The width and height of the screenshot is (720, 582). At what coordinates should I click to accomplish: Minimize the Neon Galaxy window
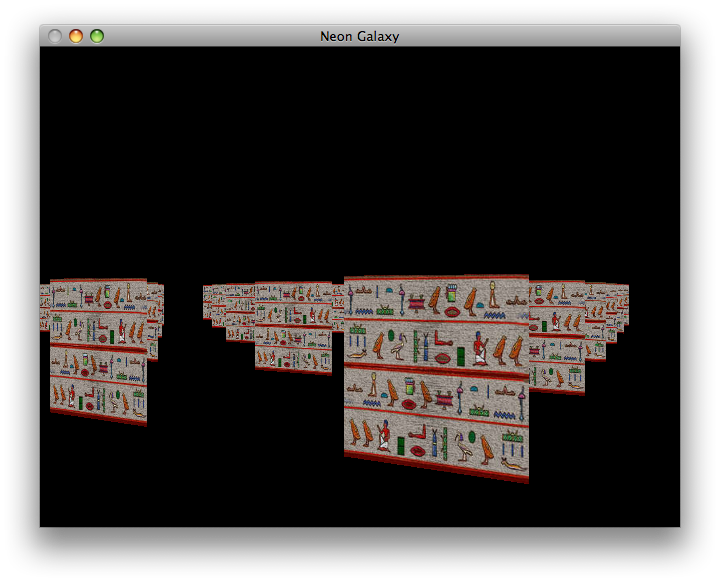pos(76,36)
